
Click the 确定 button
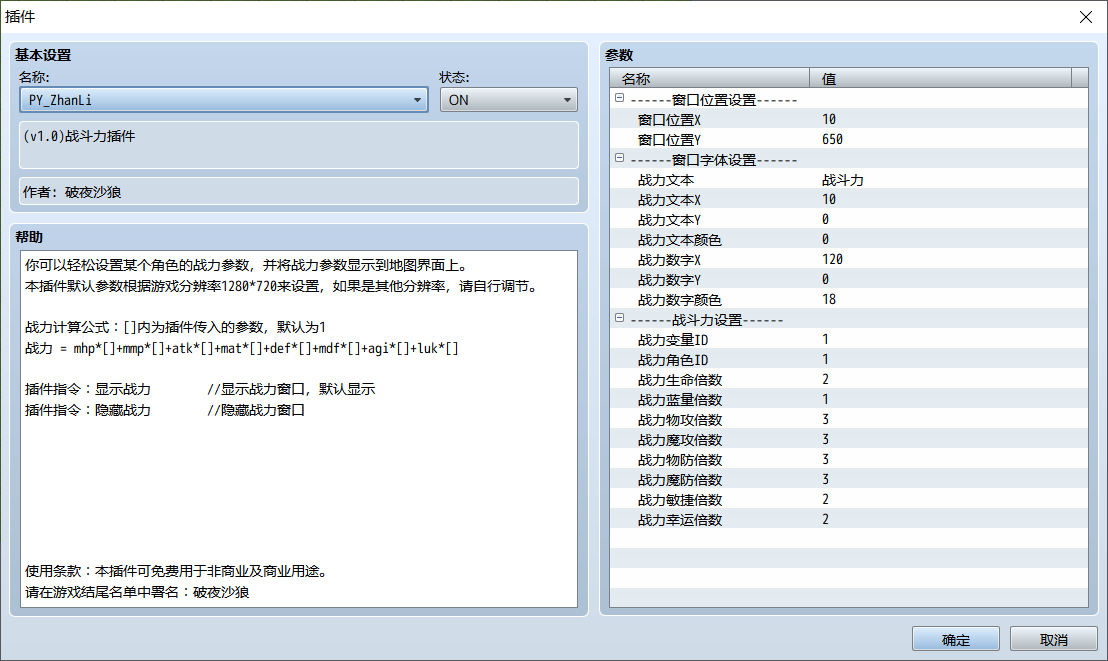click(x=955, y=639)
